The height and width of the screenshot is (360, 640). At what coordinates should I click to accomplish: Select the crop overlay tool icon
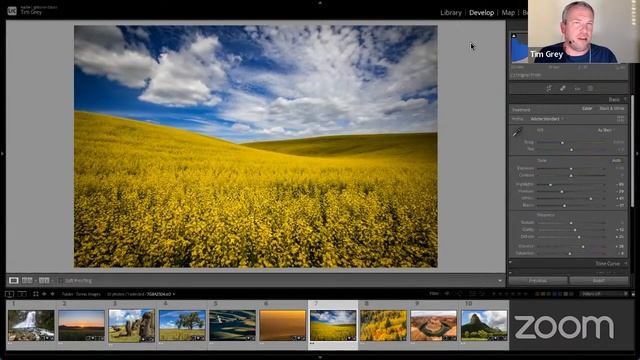549,88
